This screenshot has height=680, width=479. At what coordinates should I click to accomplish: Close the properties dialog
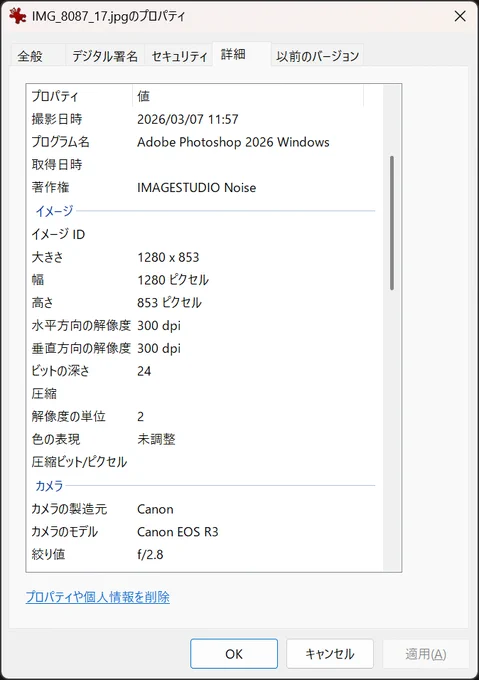tap(459, 16)
